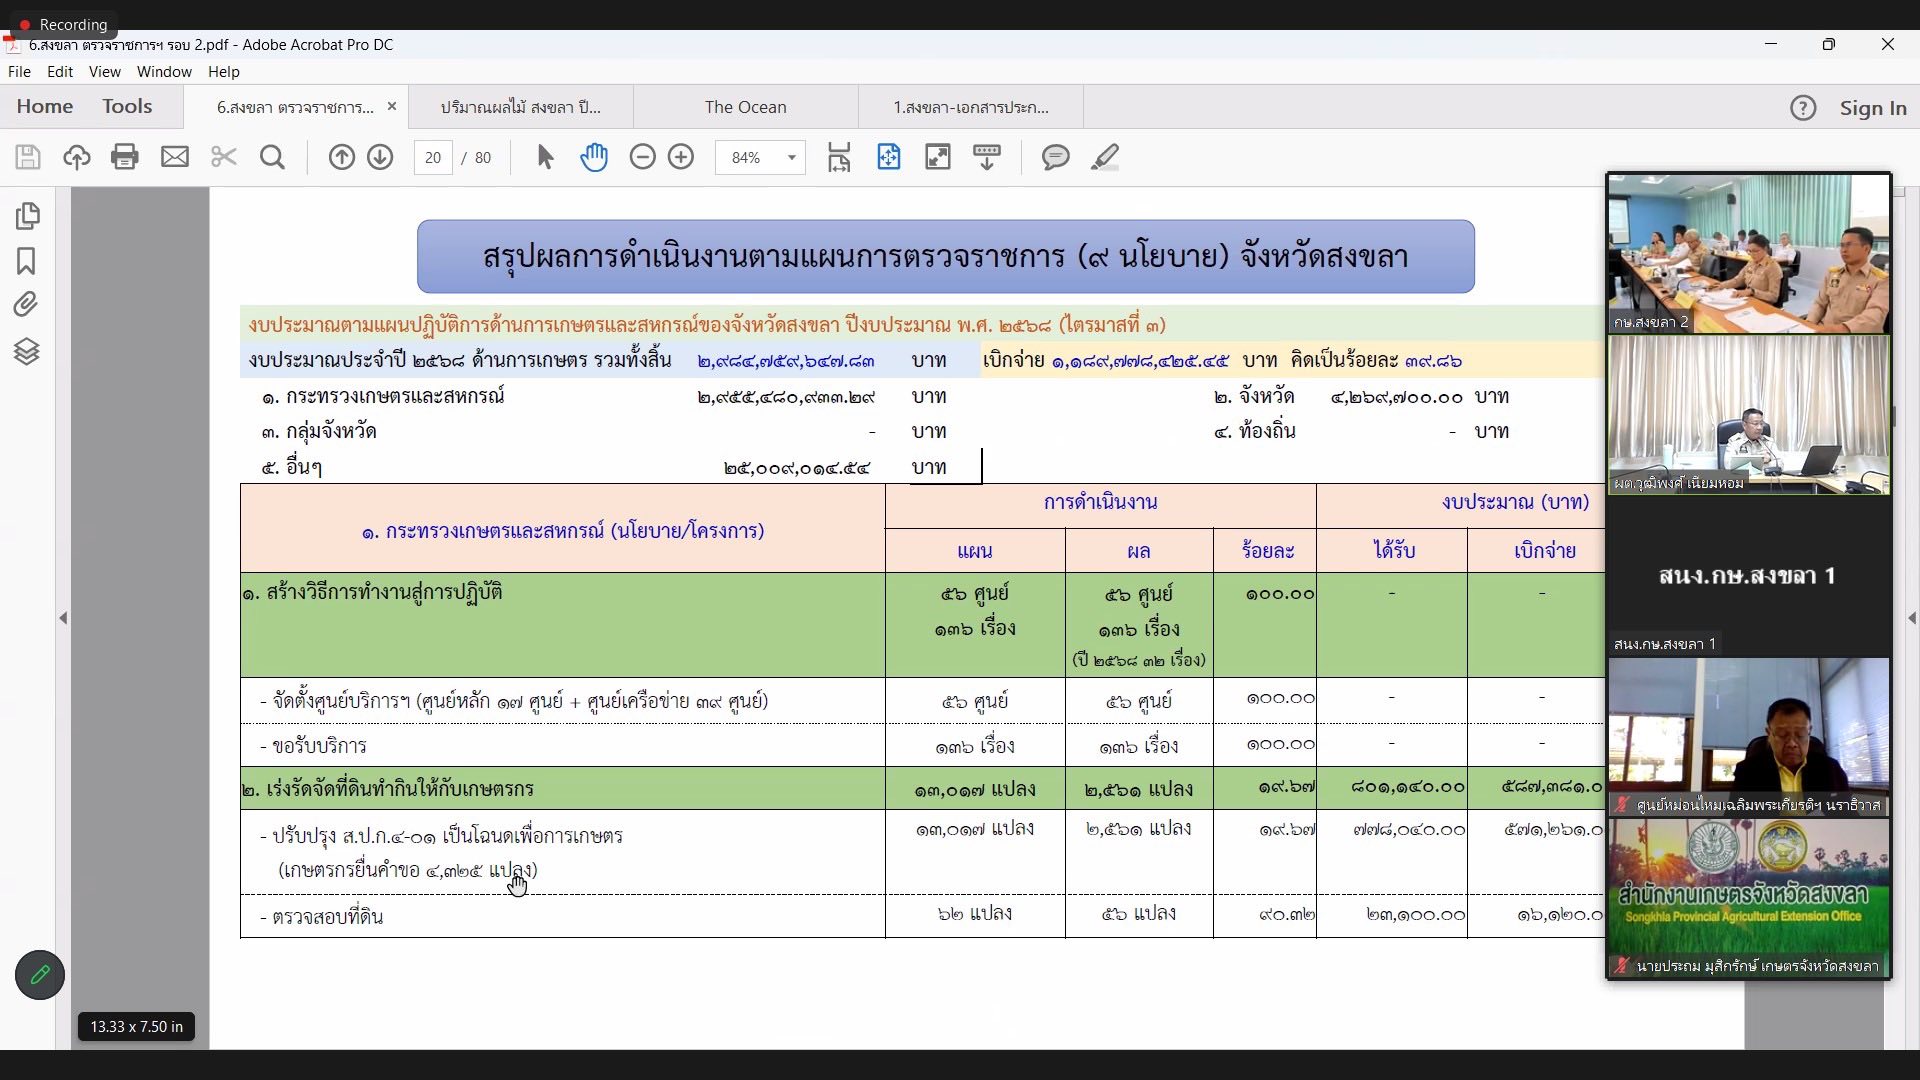Click the fit page scrolling icon
1920x1080 pixels.
(839, 157)
